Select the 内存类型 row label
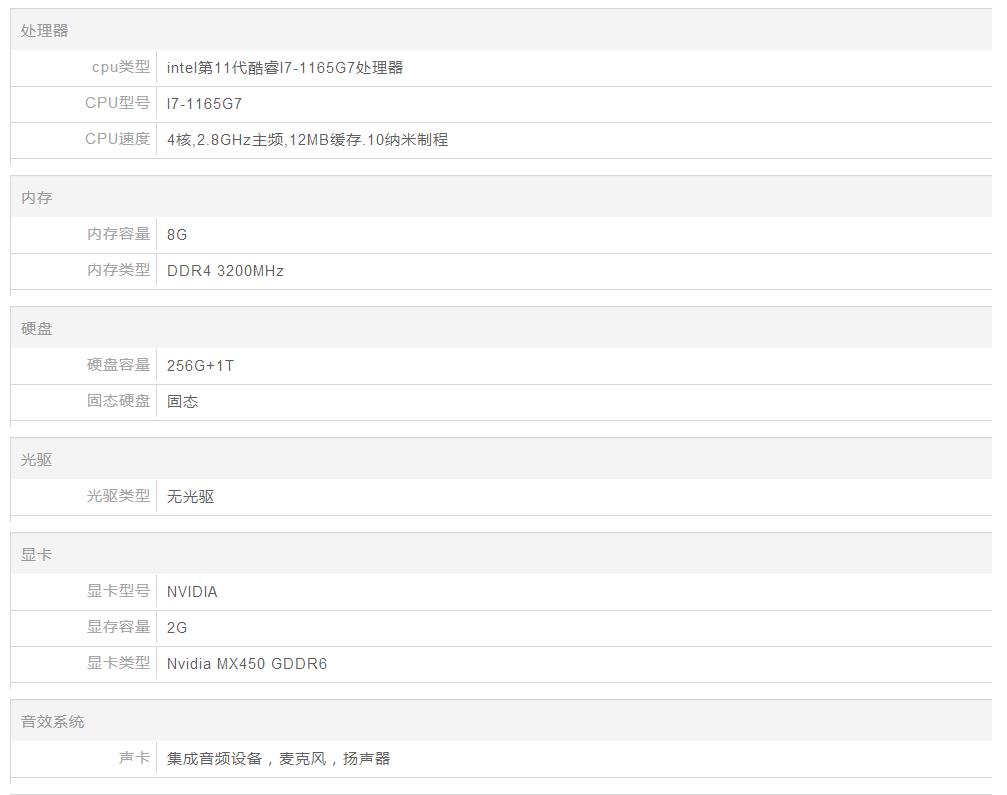The image size is (1007, 795). click(118, 270)
